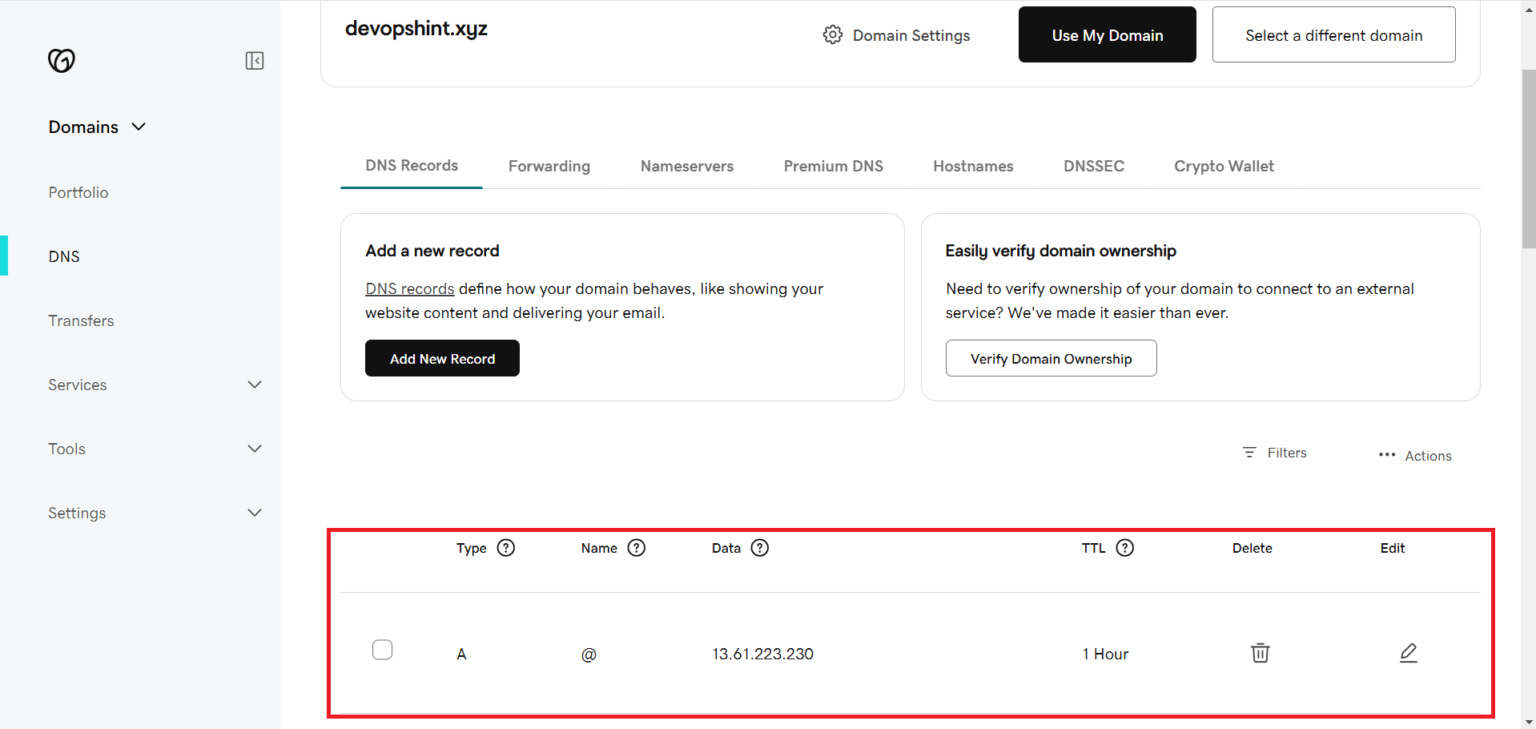Collapse the Domains section chevron
Image resolution: width=1536 pixels, height=729 pixels.
pyautogui.click(x=139, y=127)
